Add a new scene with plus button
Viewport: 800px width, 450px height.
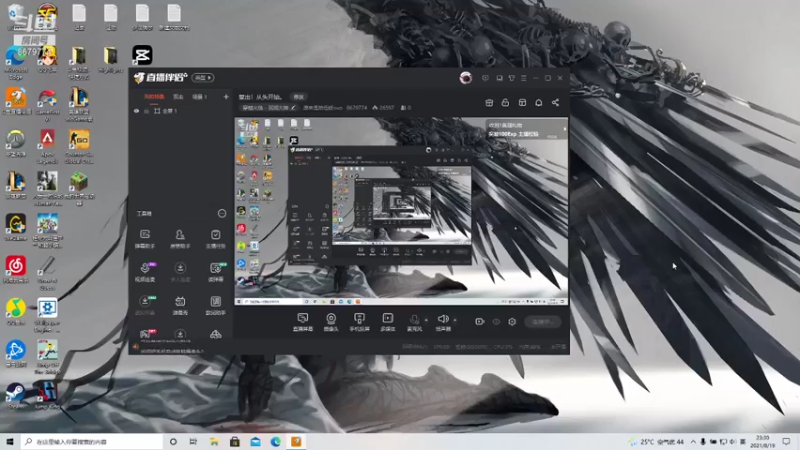point(226,97)
